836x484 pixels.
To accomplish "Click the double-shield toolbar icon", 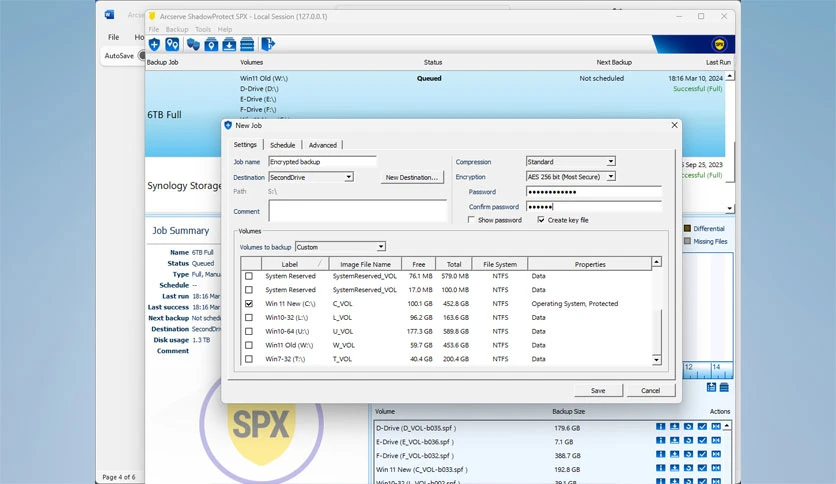I will click(x=193, y=44).
